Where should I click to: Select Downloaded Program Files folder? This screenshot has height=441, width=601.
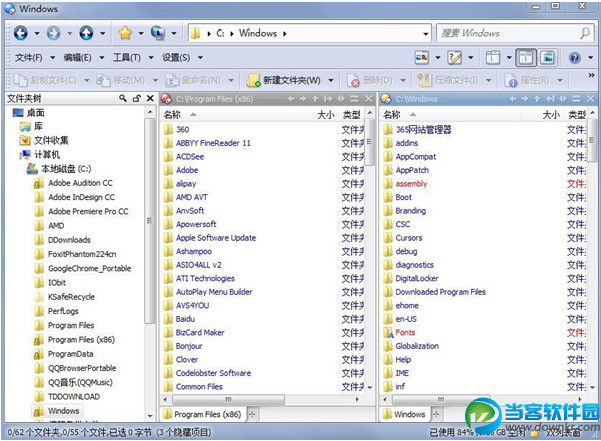coord(440,292)
